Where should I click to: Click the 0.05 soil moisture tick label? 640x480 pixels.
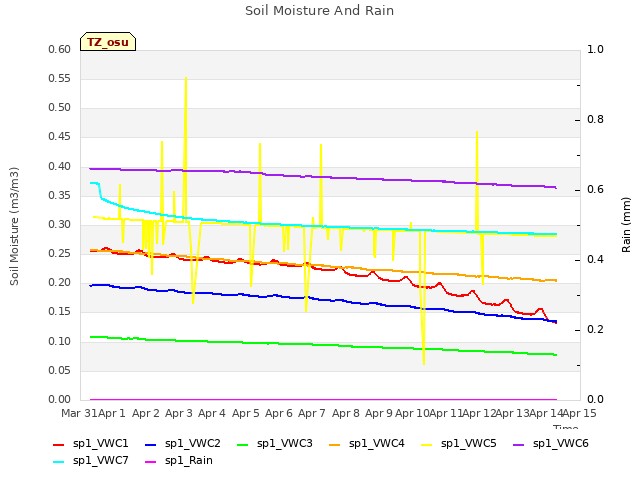click(x=60, y=371)
